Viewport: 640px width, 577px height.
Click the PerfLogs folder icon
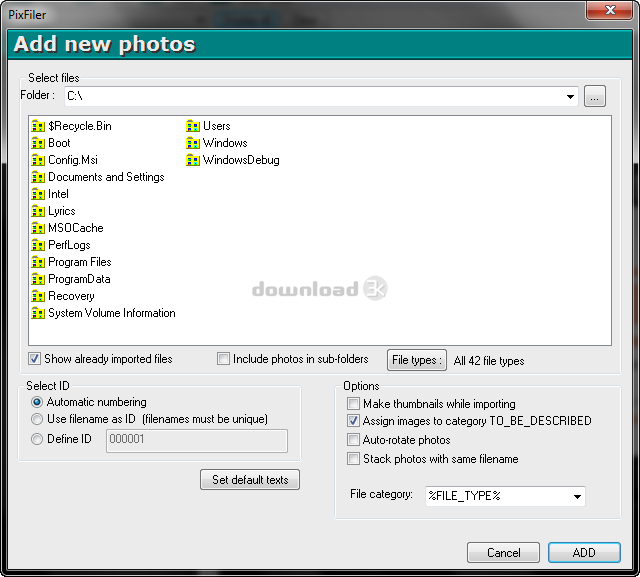tap(38, 245)
